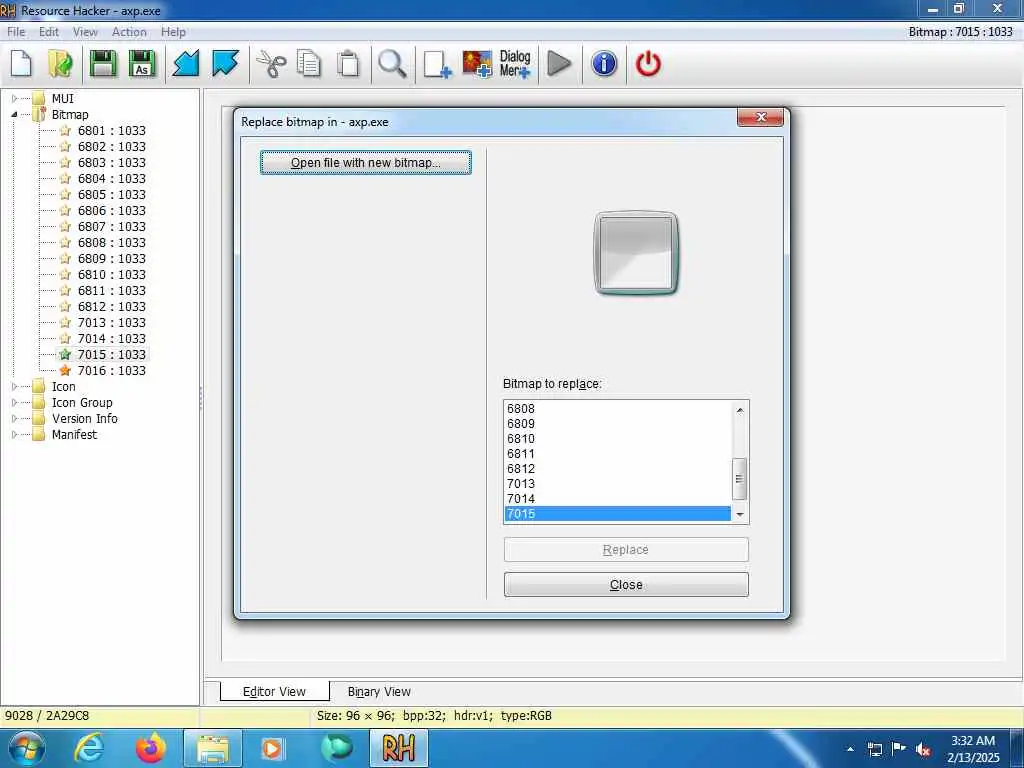Click the bitmap list scroll up arrow
The image size is (1024, 768).
click(739, 410)
